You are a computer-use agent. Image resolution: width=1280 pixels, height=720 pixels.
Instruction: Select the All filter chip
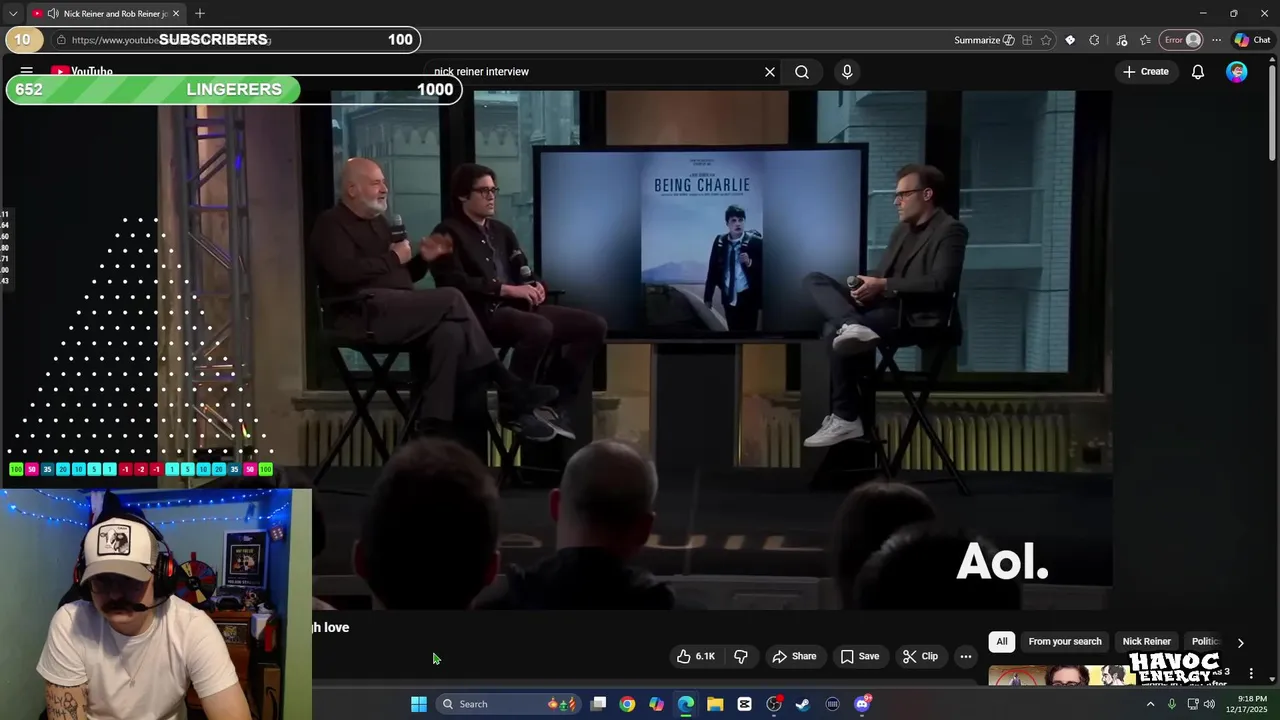tap(1002, 642)
